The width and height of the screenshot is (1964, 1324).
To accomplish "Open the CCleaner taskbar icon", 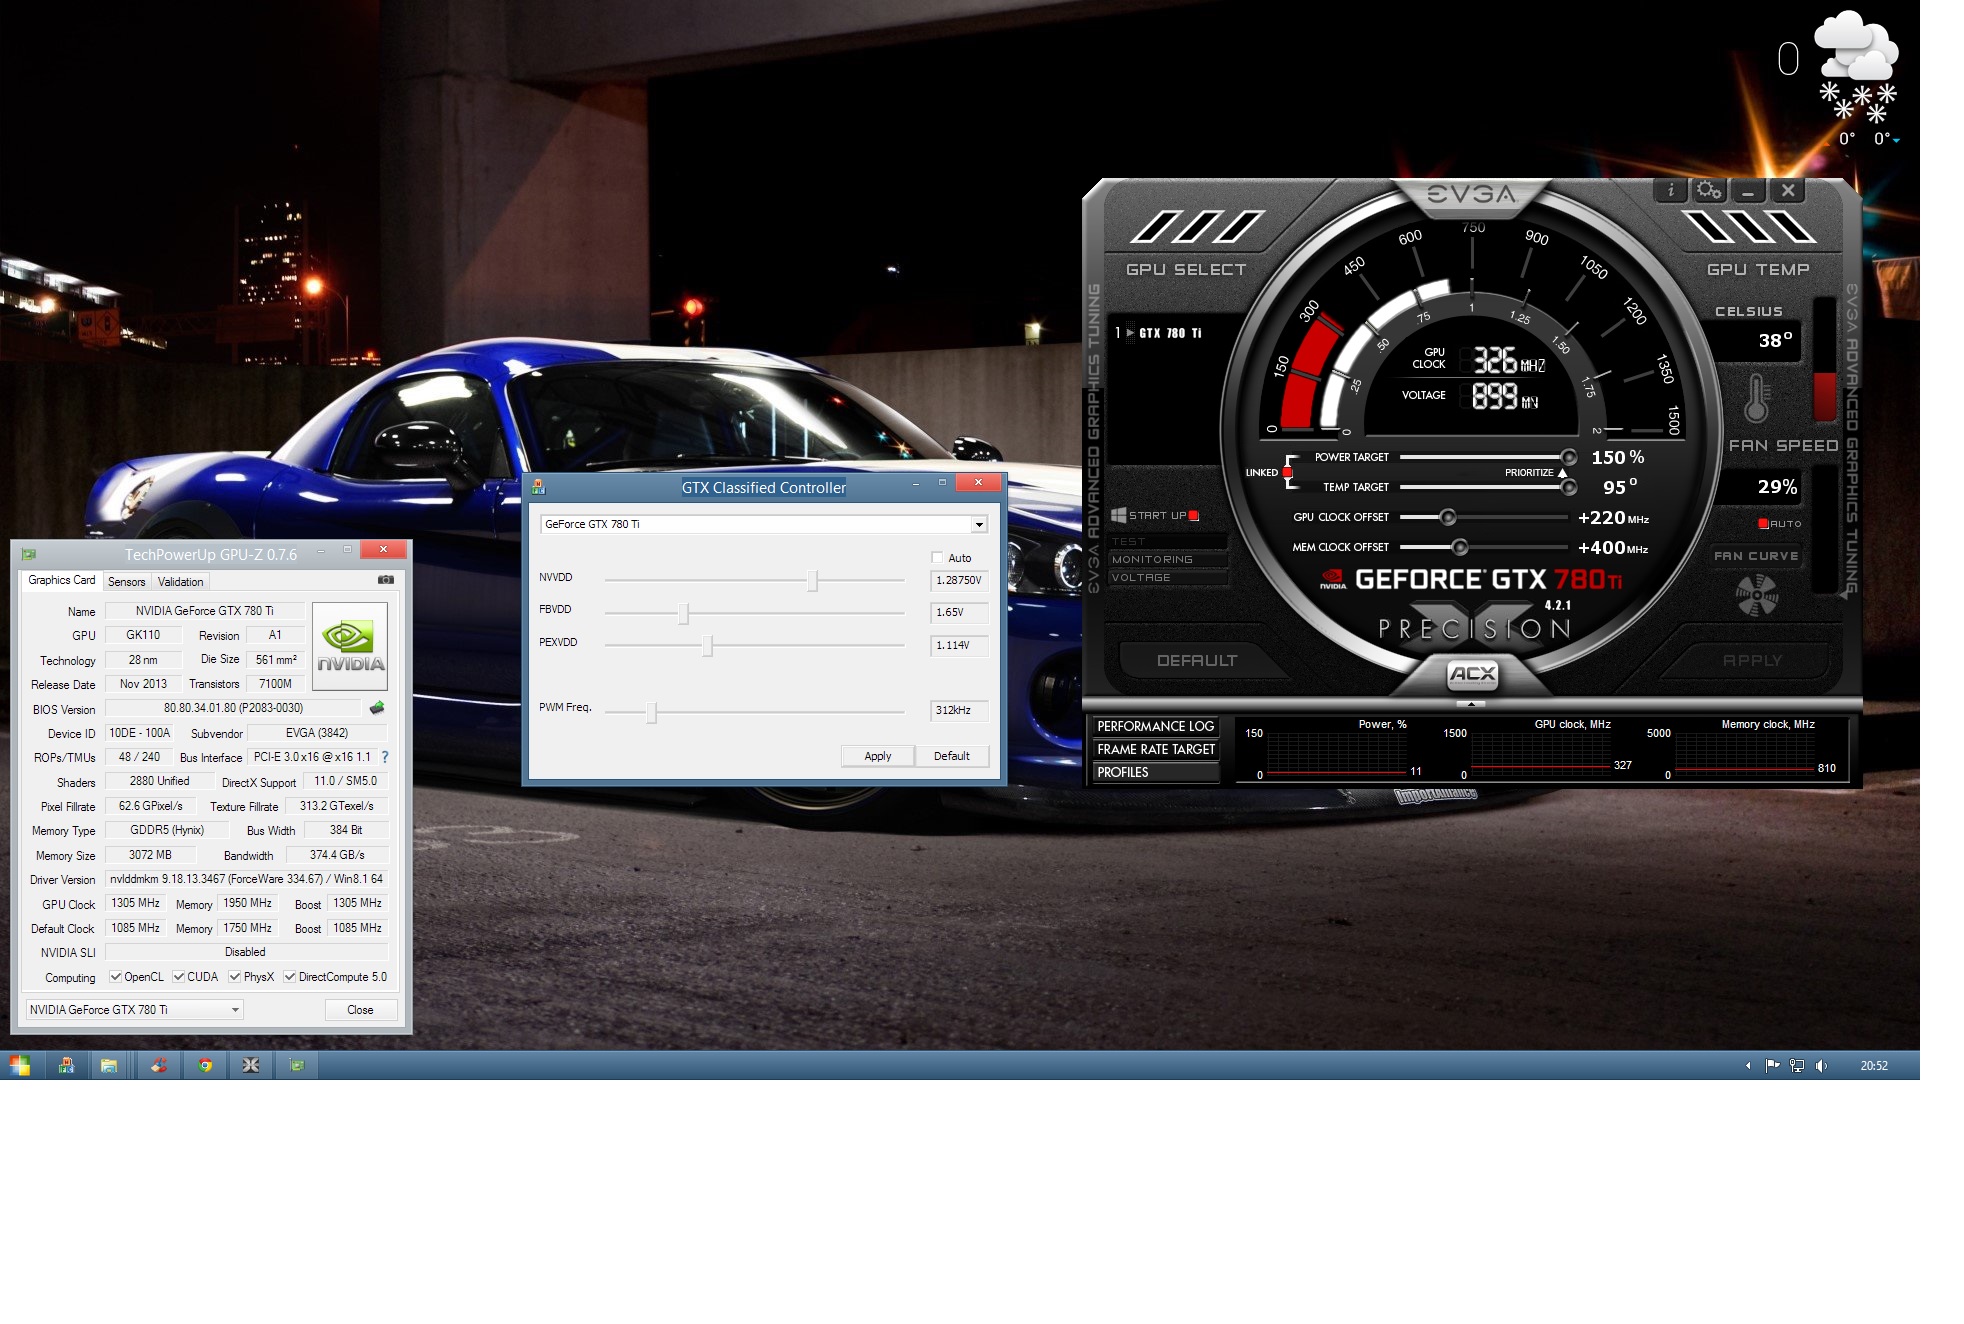I will point(159,1065).
